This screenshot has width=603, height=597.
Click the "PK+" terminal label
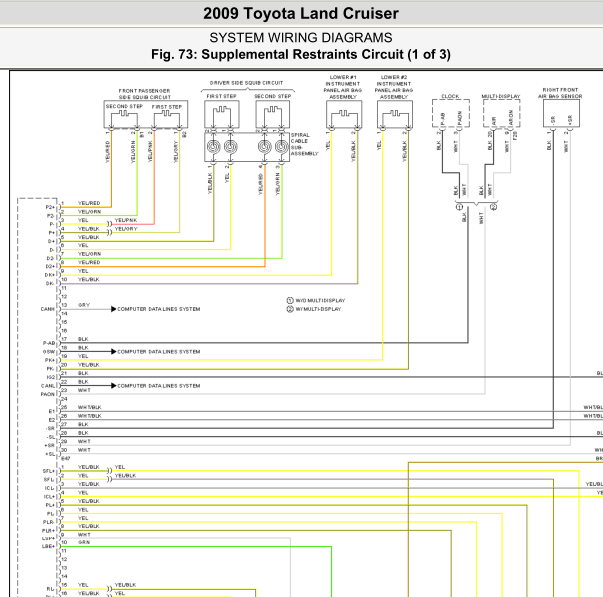coord(50,360)
